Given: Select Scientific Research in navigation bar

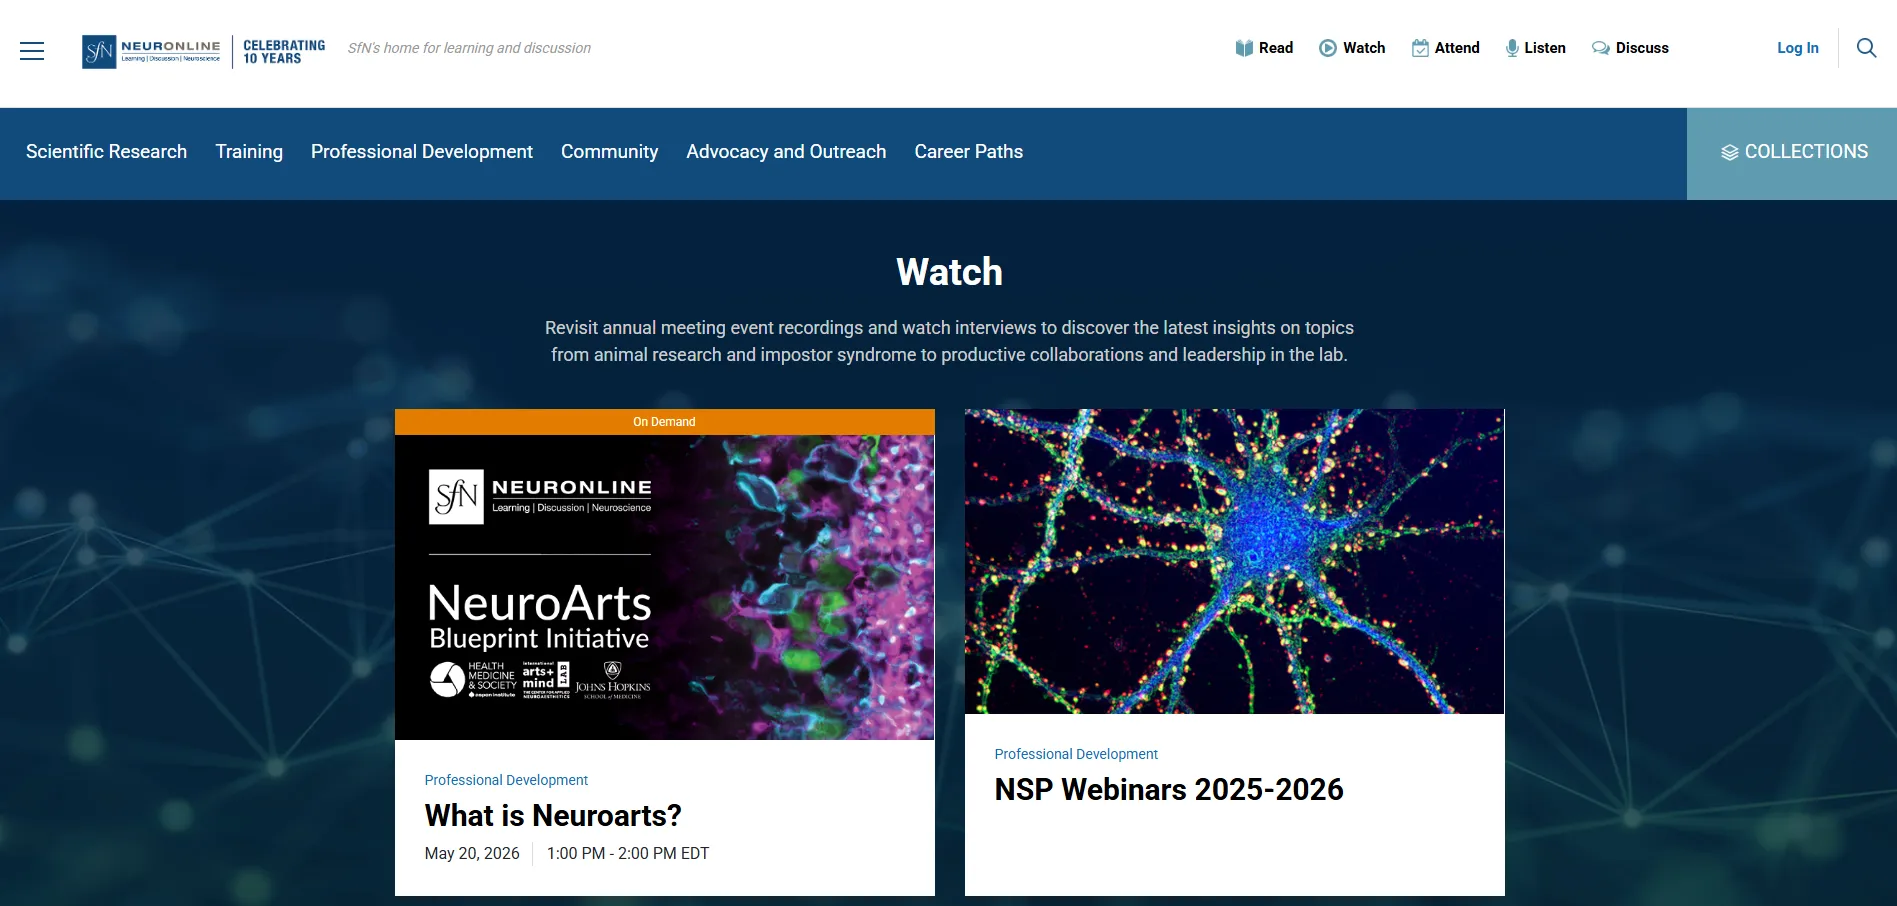Looking at the screenshot, I should pyautogui.click(x=106, y=152).
